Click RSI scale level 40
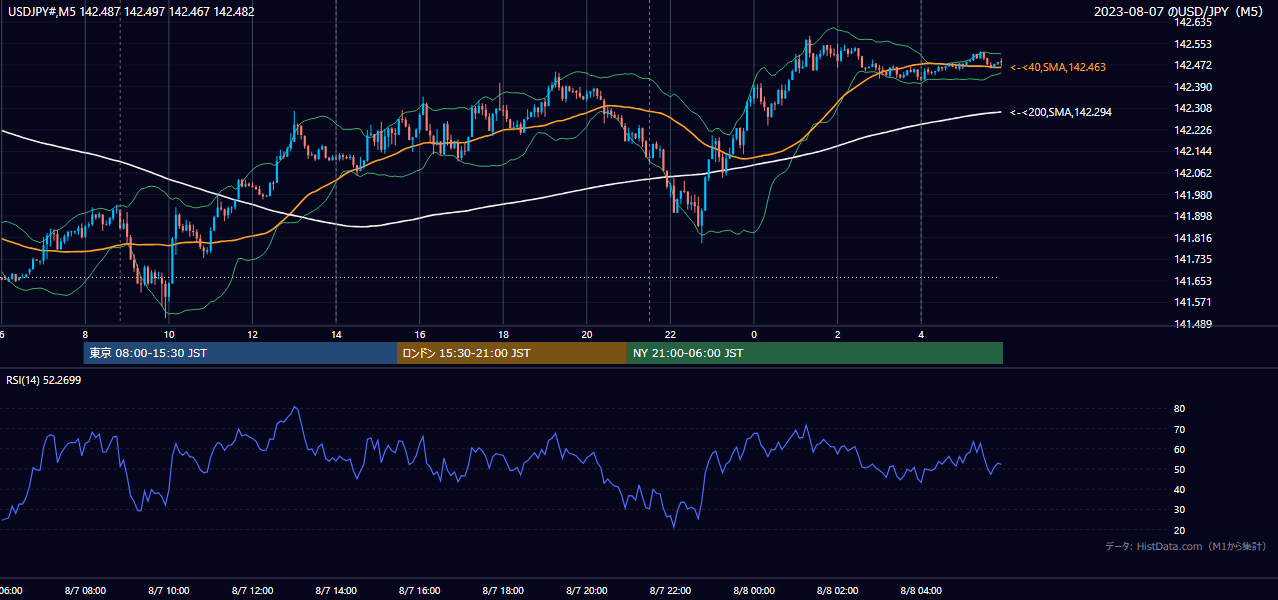This screenshot has height=600, width=1278. pyautogui.click(x=1179, y=489)
